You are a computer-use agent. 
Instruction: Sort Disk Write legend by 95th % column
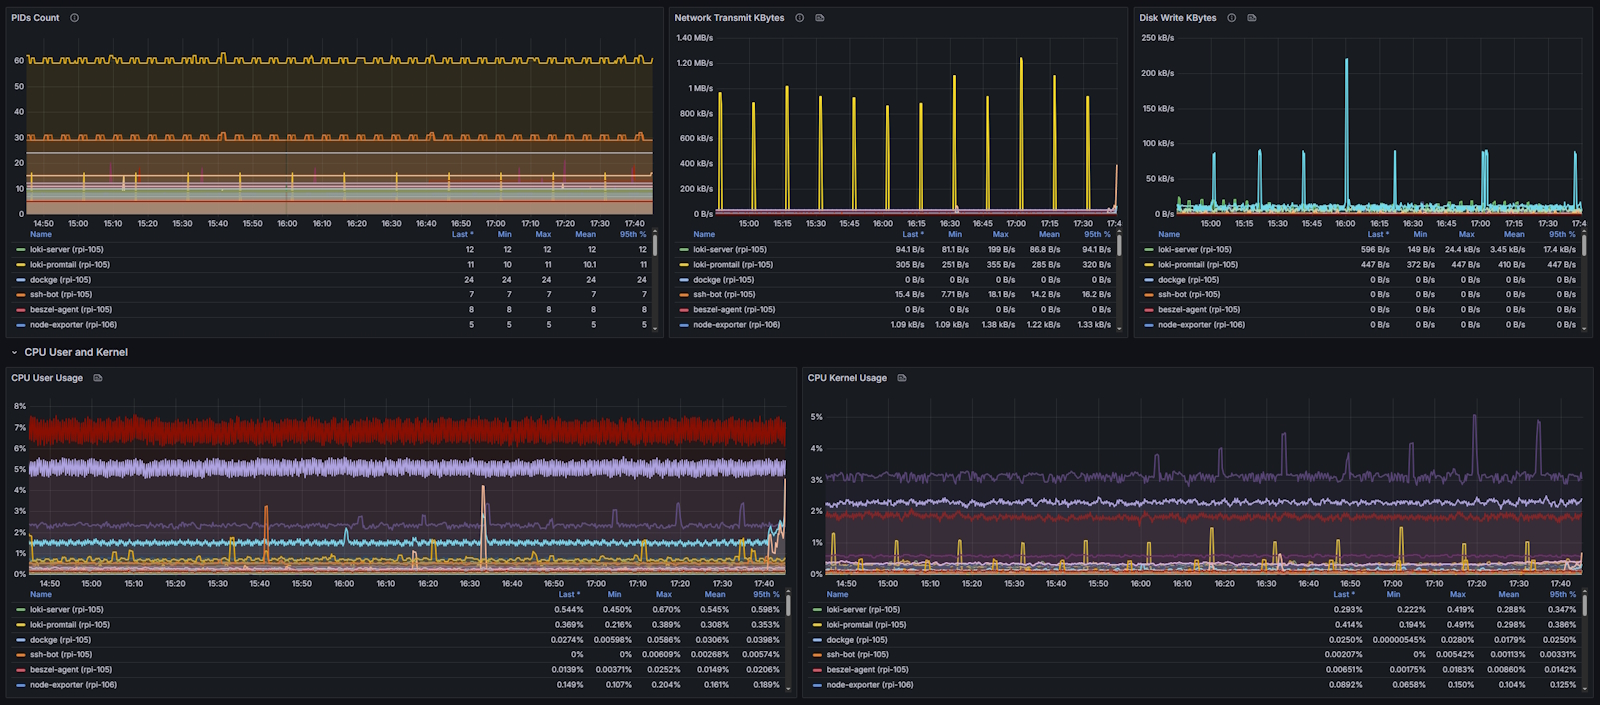1560,234
